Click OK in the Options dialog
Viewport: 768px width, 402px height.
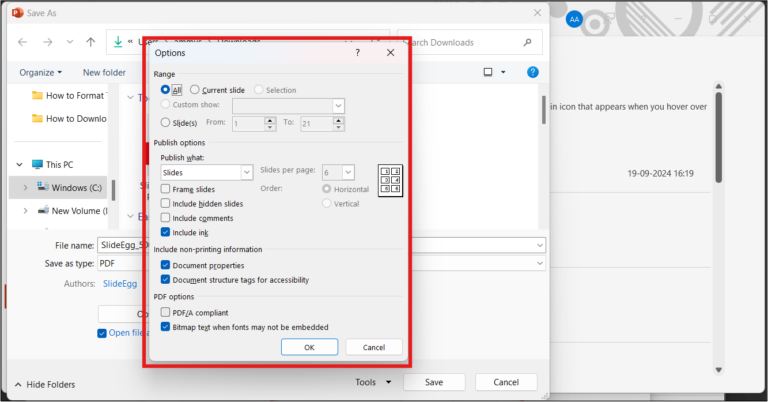click(x=310, y=347)
